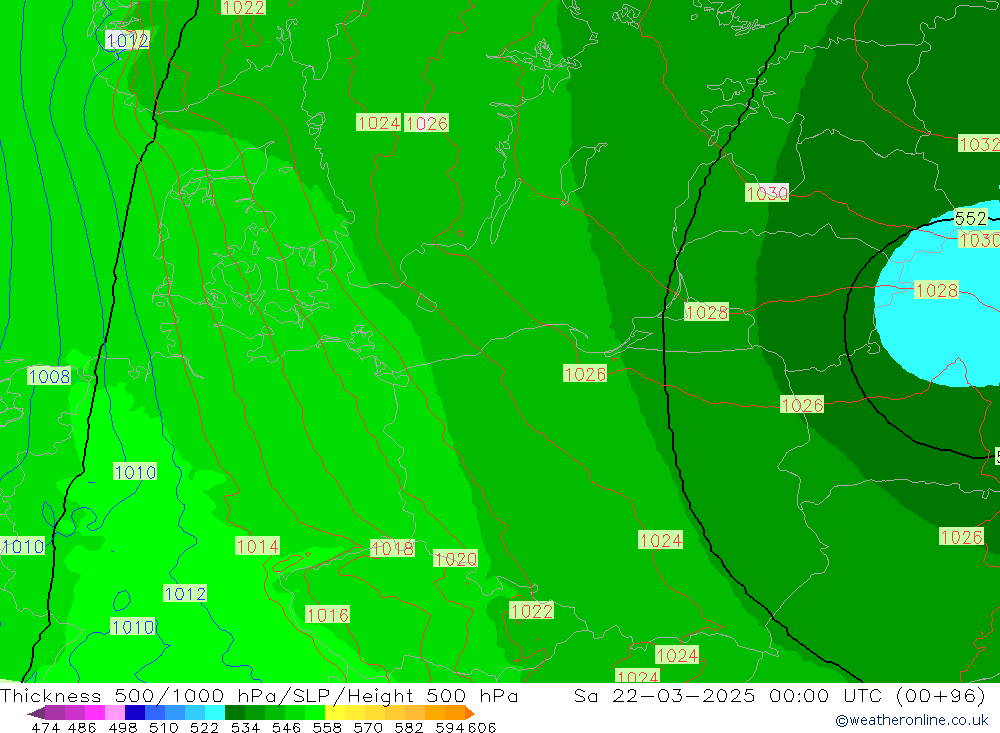This screenshot has width=1000, height=733.
Task: Click the map title 'Thickness 500/1000 hPa/SLP/Height 500 hPa'
Action: (x=259, y=695)
